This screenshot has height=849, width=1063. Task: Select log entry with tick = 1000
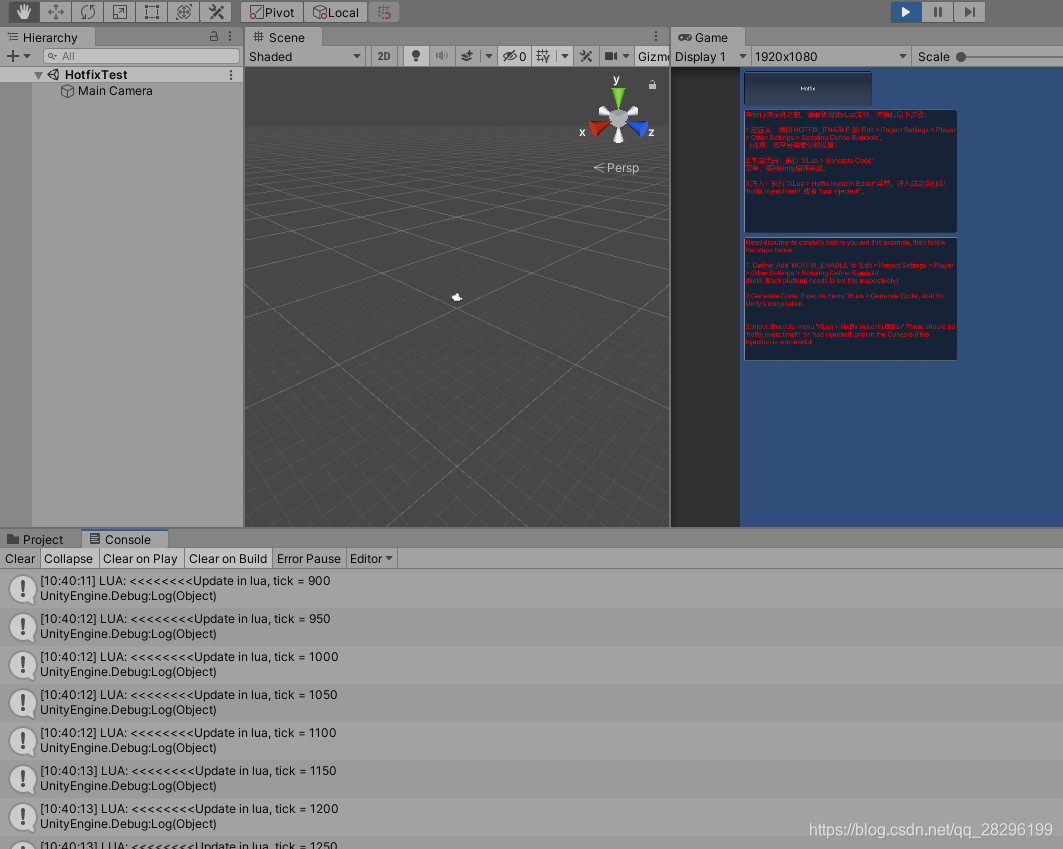pyautogui.click(x=532, y=665)
